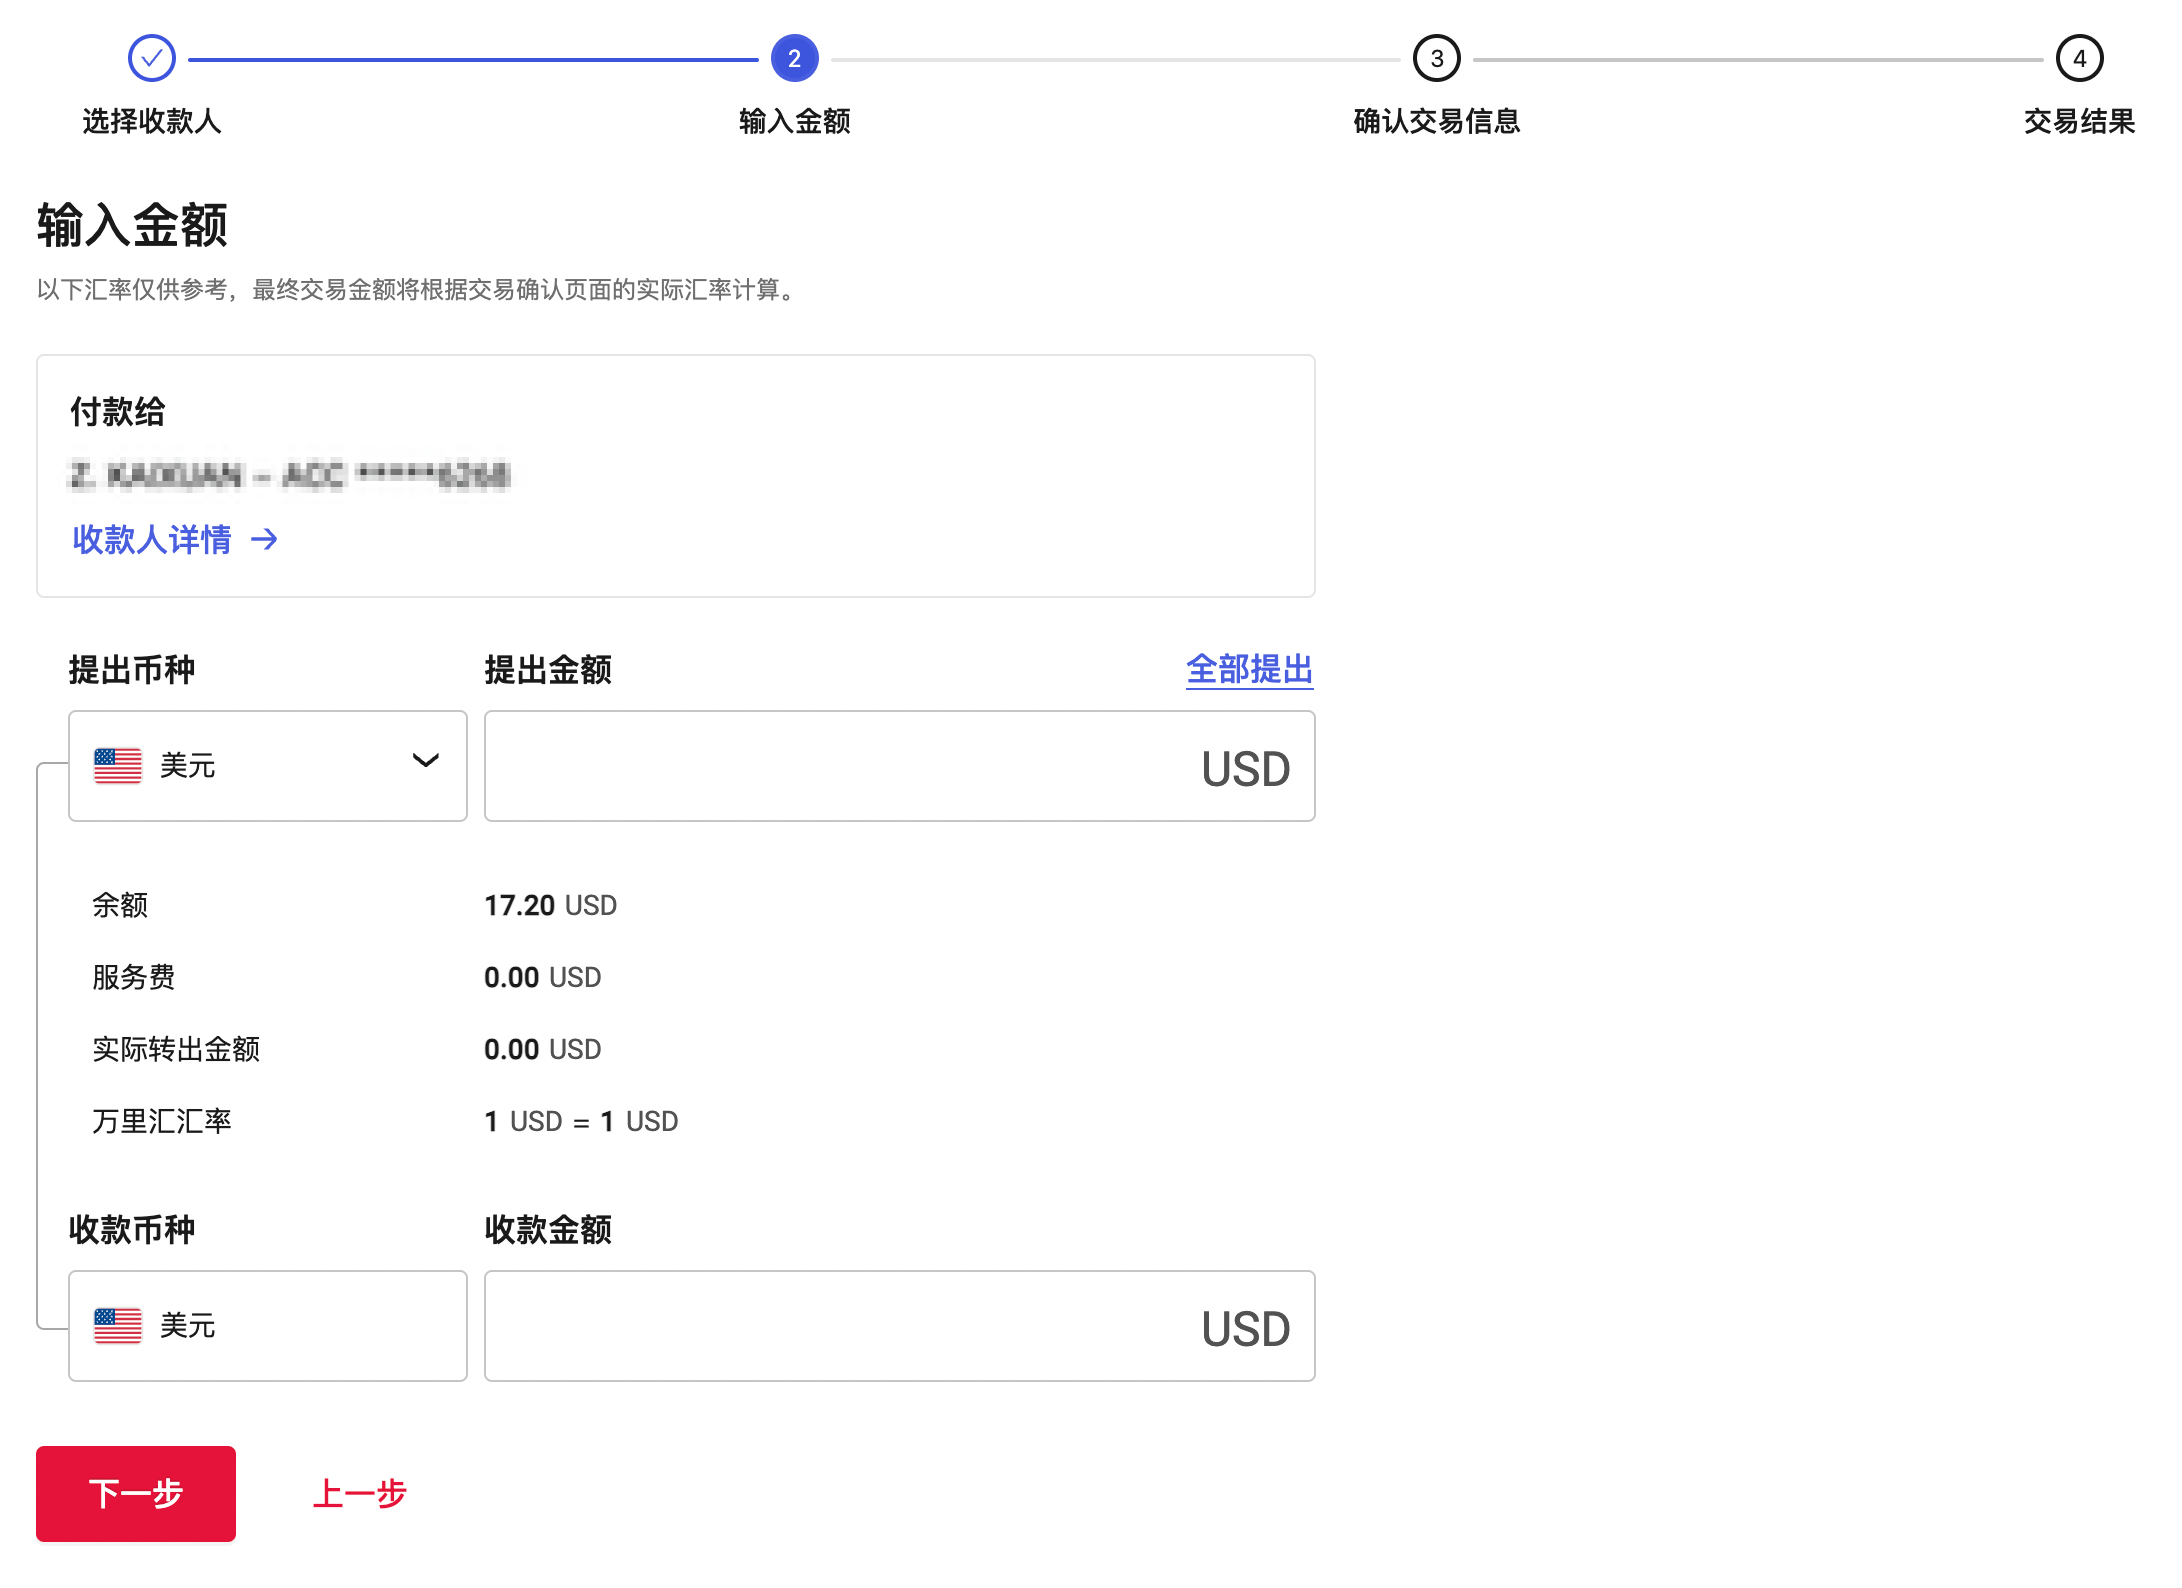Click the completed checkmark icon for 选择收款人 step
2182x1588 pixels.
tap(152, 57)
